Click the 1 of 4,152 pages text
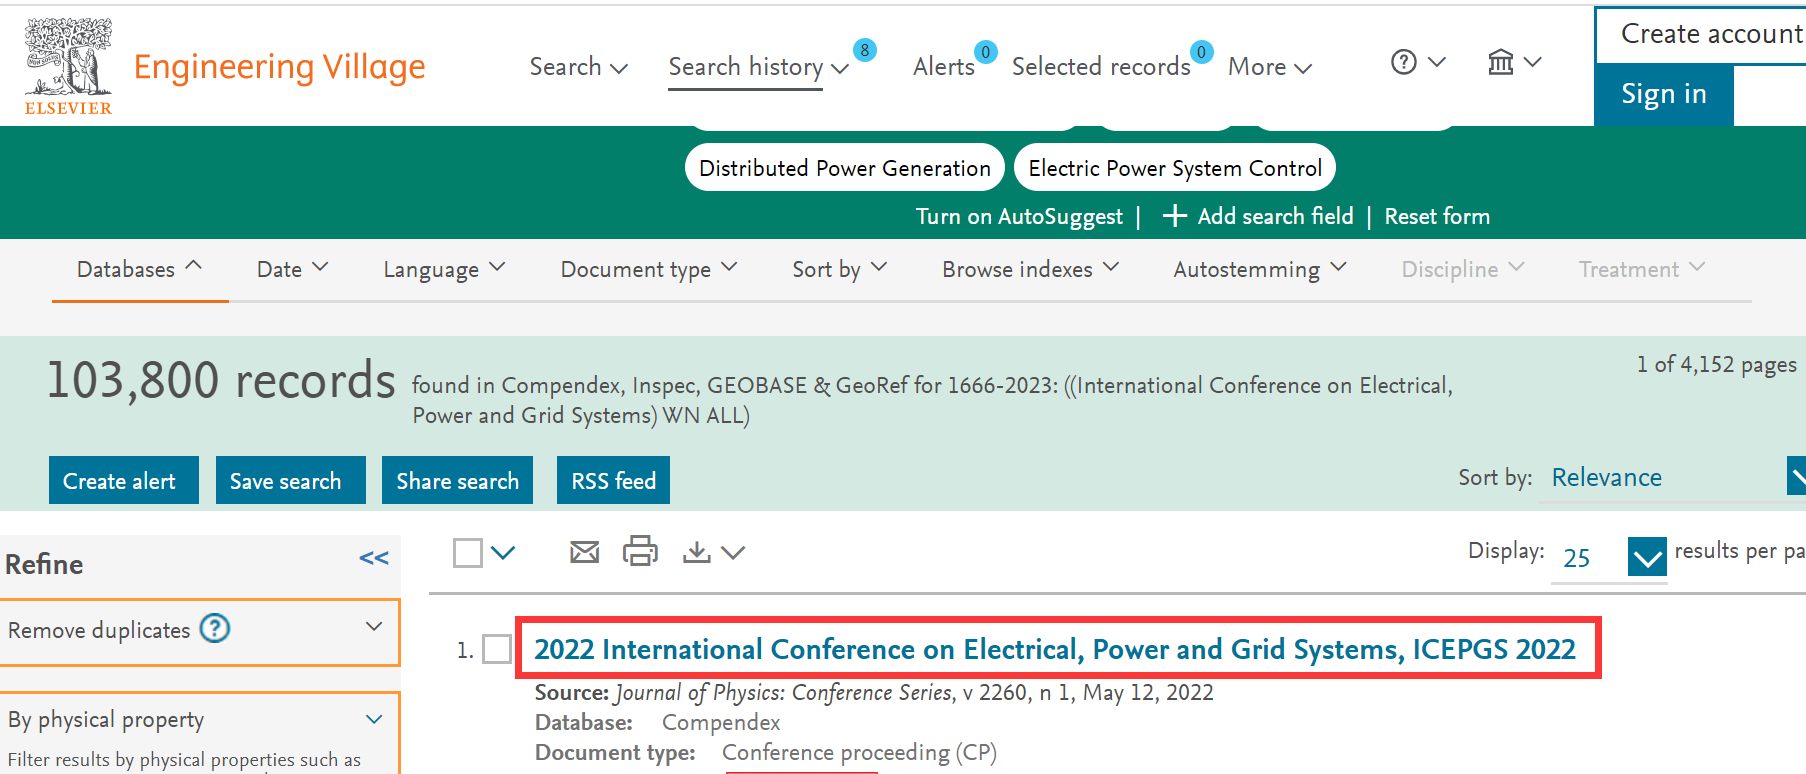 tap(1716, 364)
